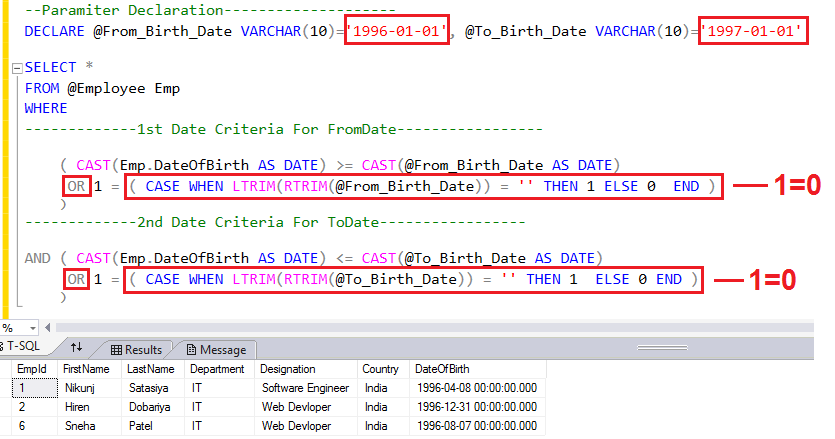Click the 1st Date Criteria comment line

[x=283, y=129]
